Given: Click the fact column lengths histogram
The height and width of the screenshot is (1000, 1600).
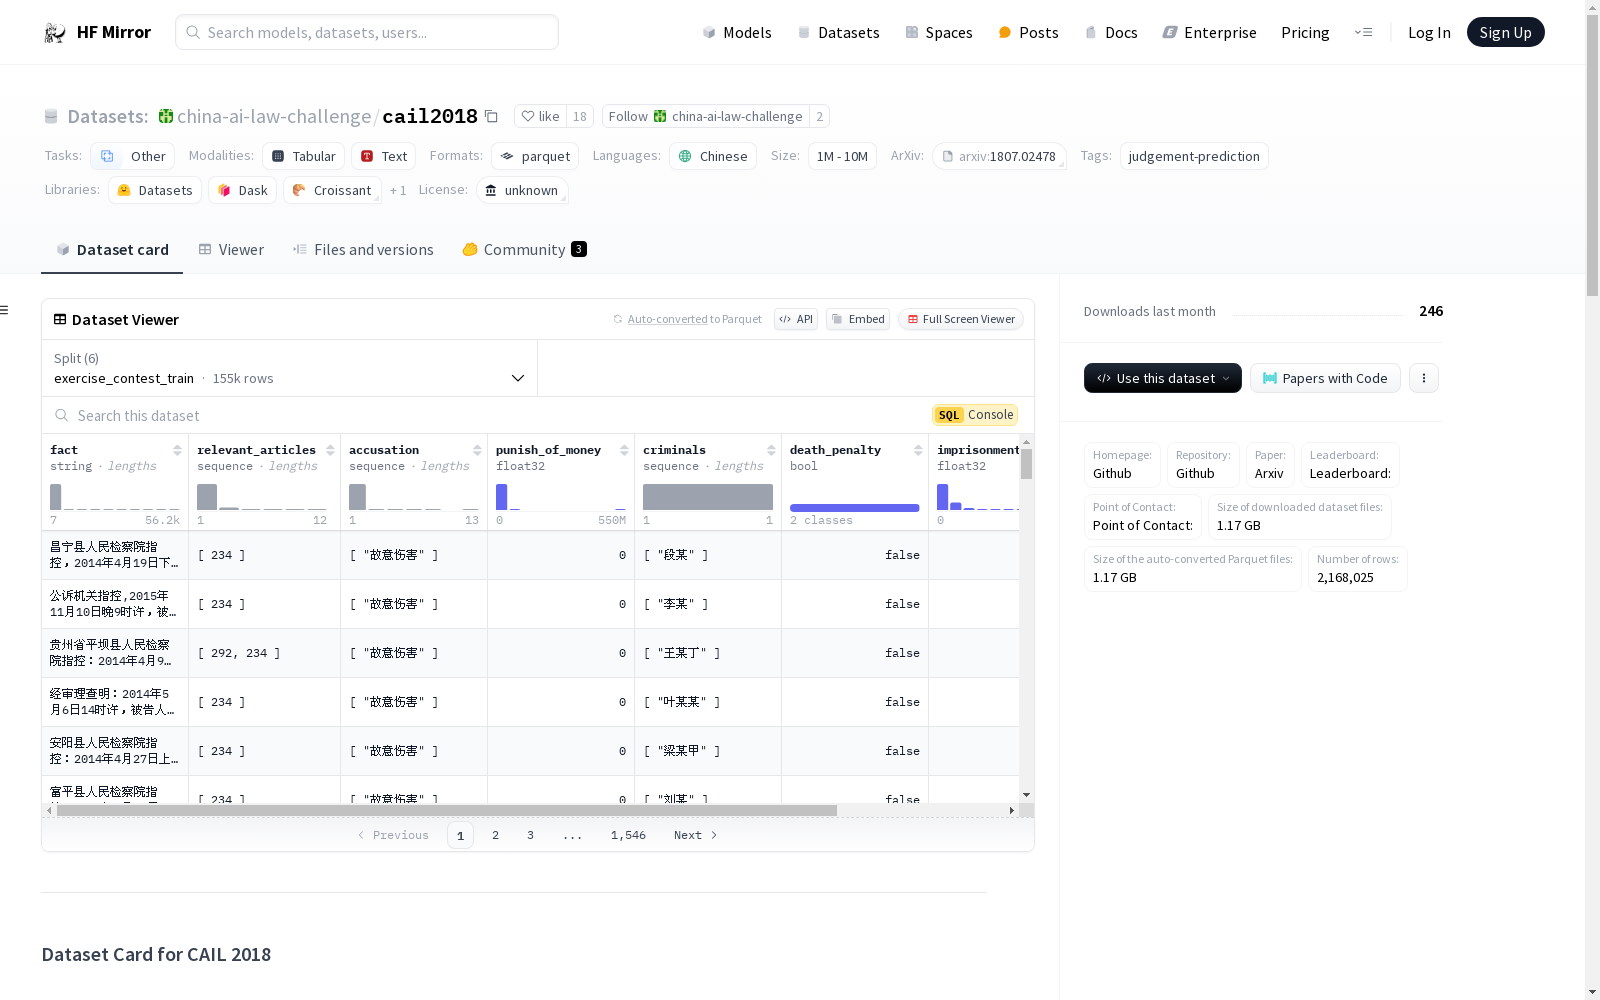Looking at the screenshot, I should [115, 497].
